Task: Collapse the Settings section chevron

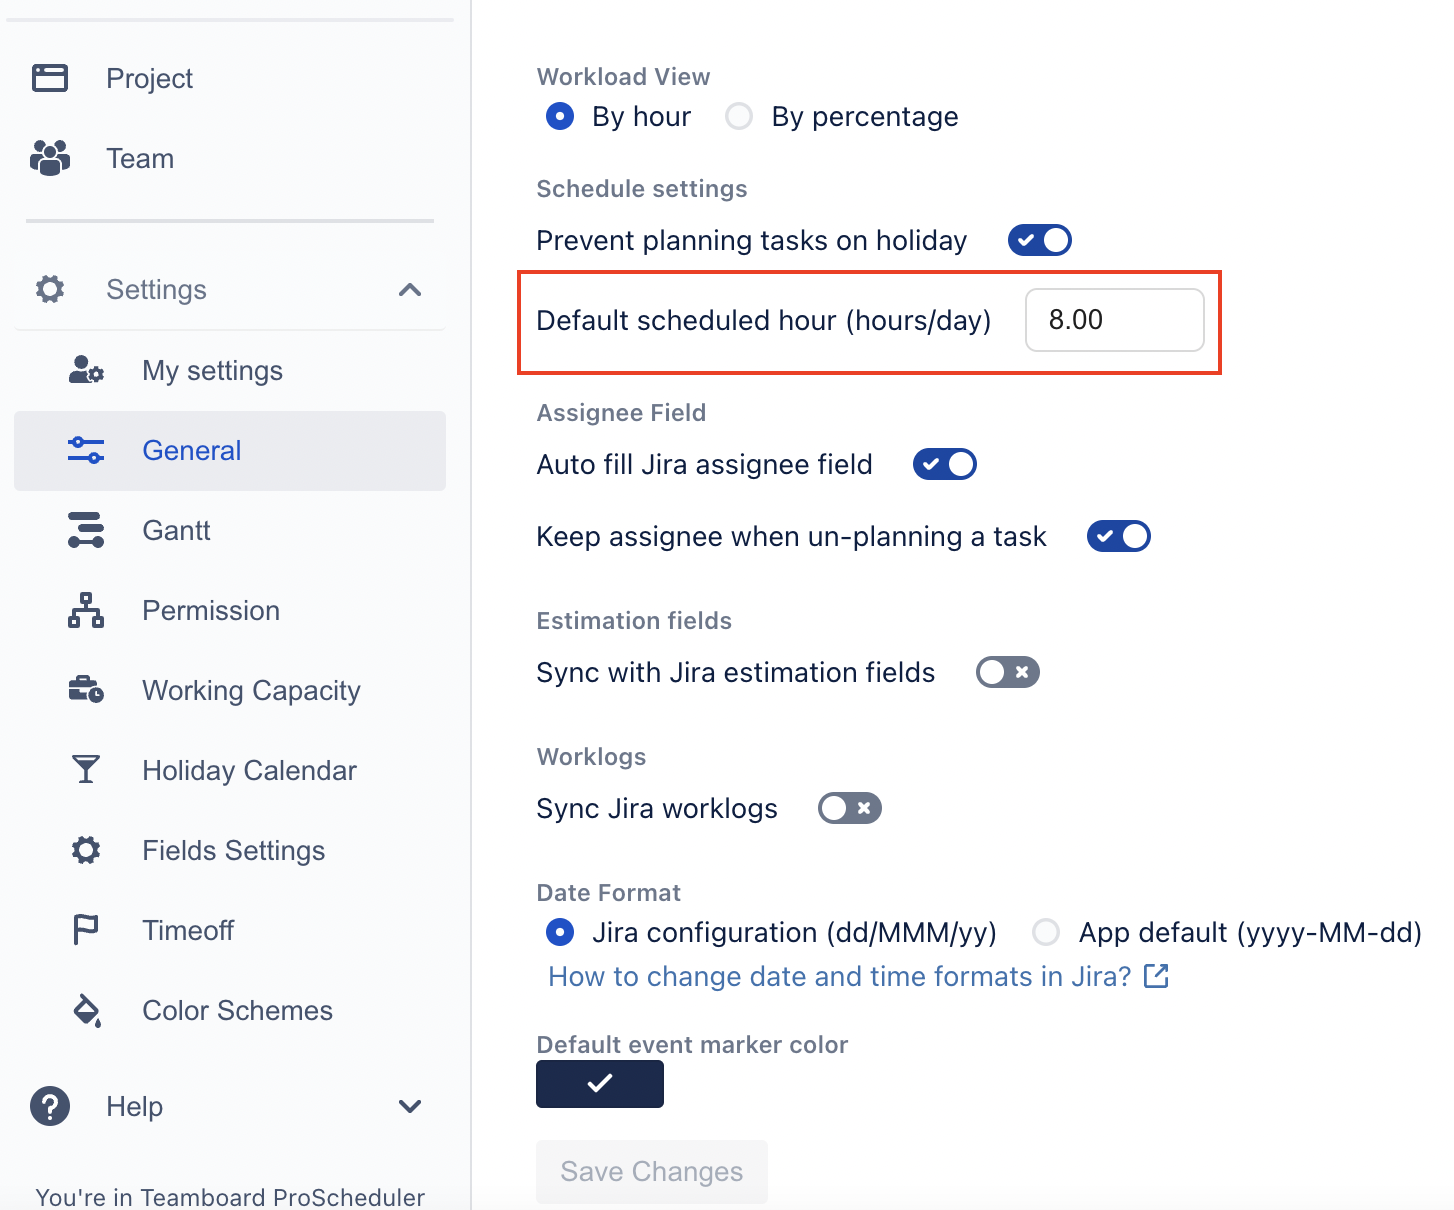Action: pyautogui.click(x=410, y=290)
